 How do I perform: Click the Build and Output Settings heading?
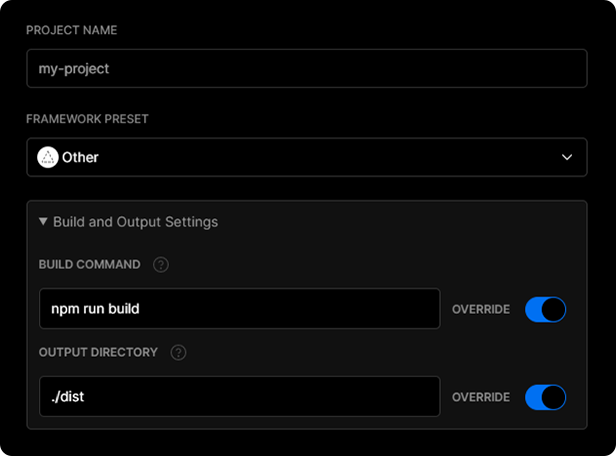[x=136, y=222]
